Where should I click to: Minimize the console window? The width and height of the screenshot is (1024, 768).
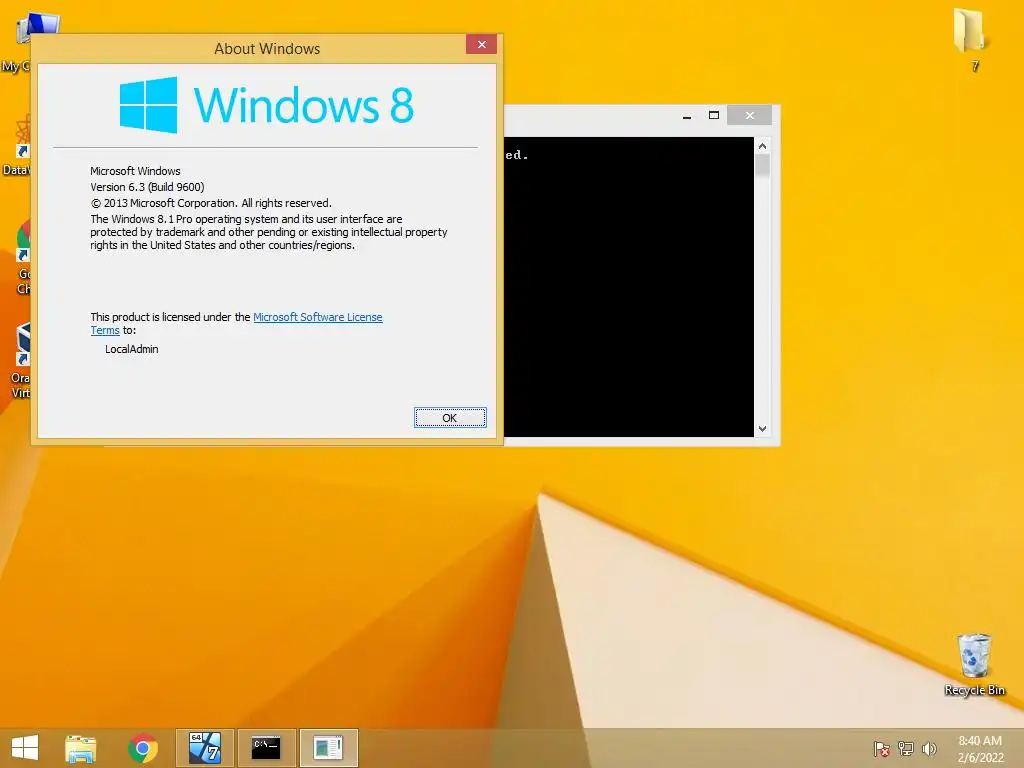click(687, 116)
